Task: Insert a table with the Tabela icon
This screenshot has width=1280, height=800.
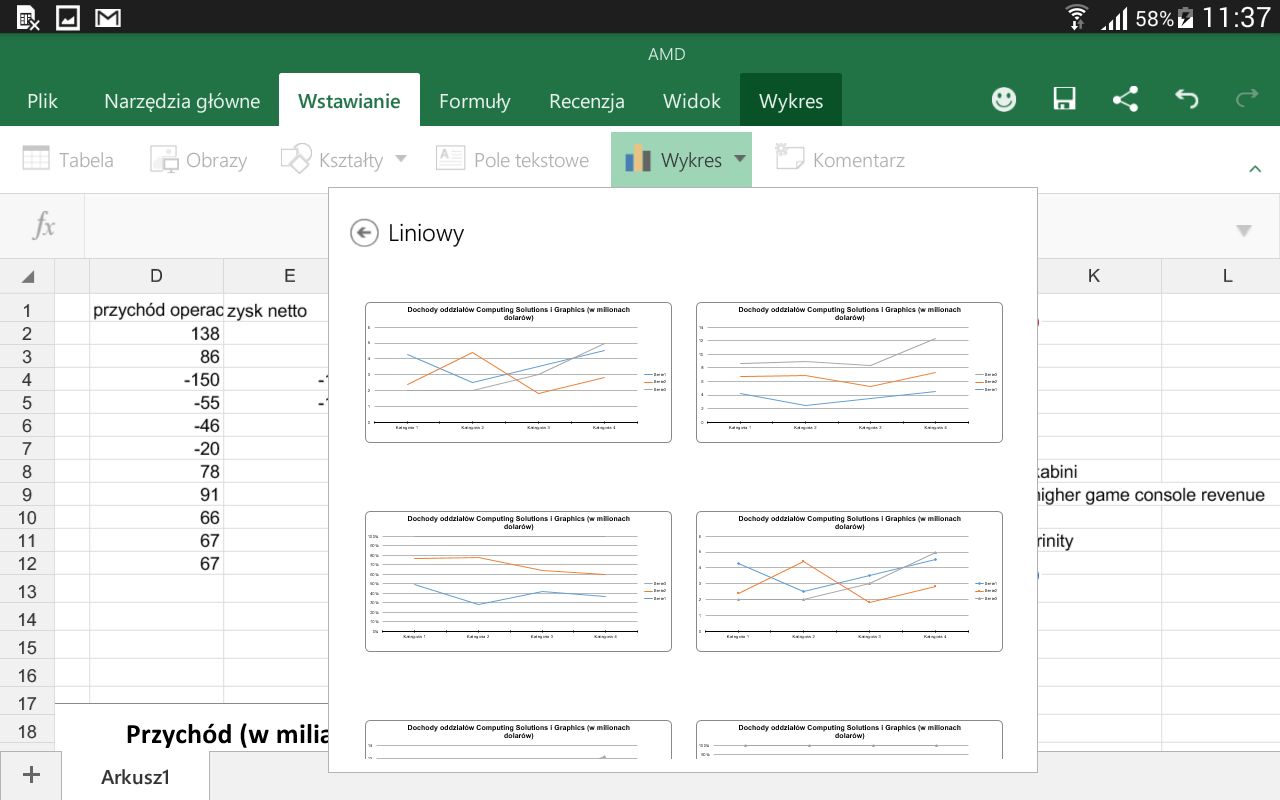Action: pos(36,159)
